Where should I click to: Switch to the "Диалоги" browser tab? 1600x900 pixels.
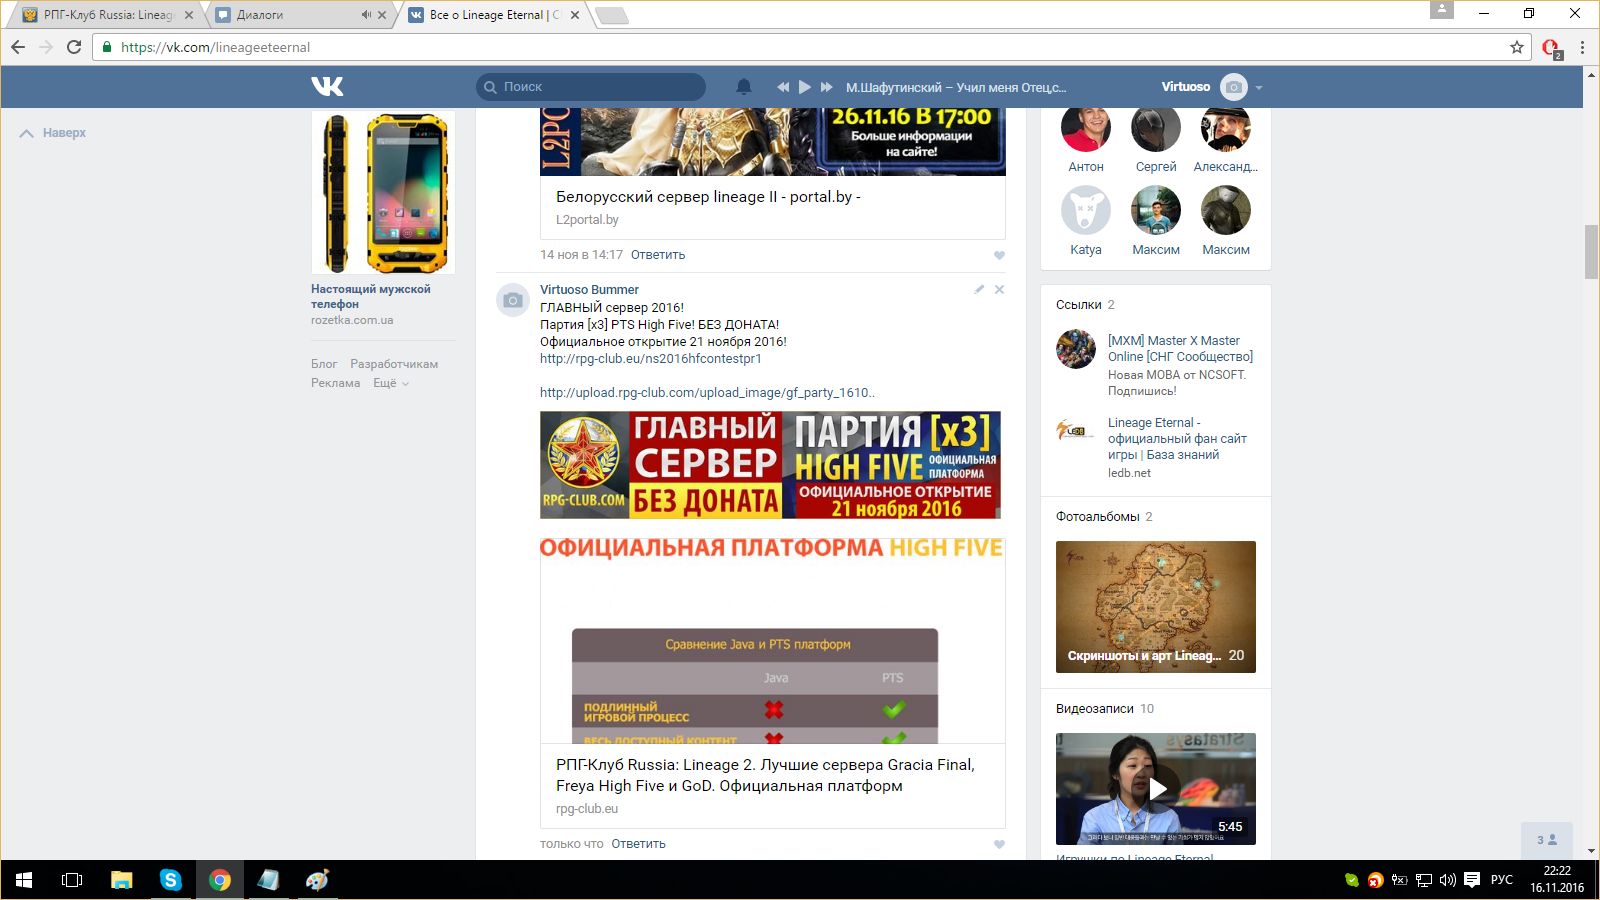coord(290,15)
